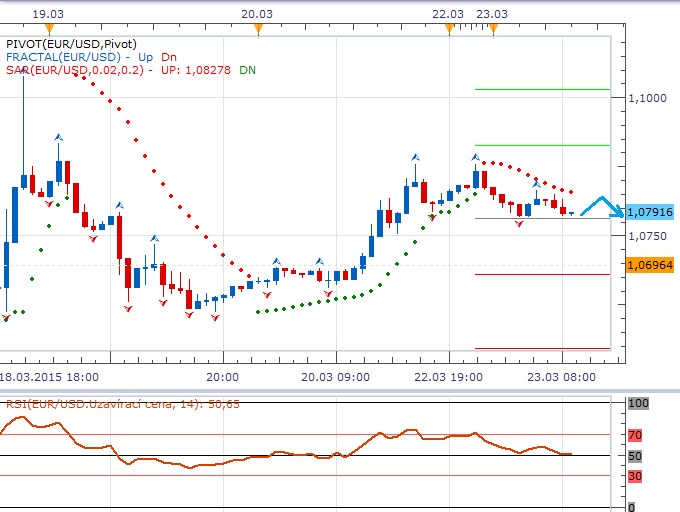680x512 pixels.
Task: Click the 20.03 orange day marker triangle
Action: [258, 29]
